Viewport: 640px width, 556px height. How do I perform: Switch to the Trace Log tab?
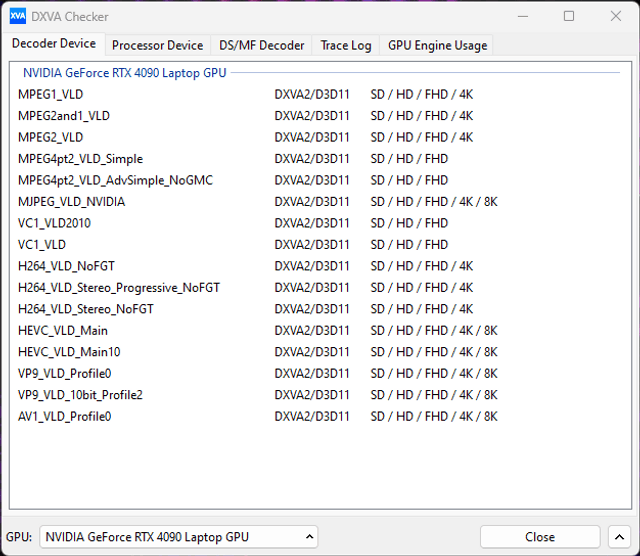coord(346,45)
